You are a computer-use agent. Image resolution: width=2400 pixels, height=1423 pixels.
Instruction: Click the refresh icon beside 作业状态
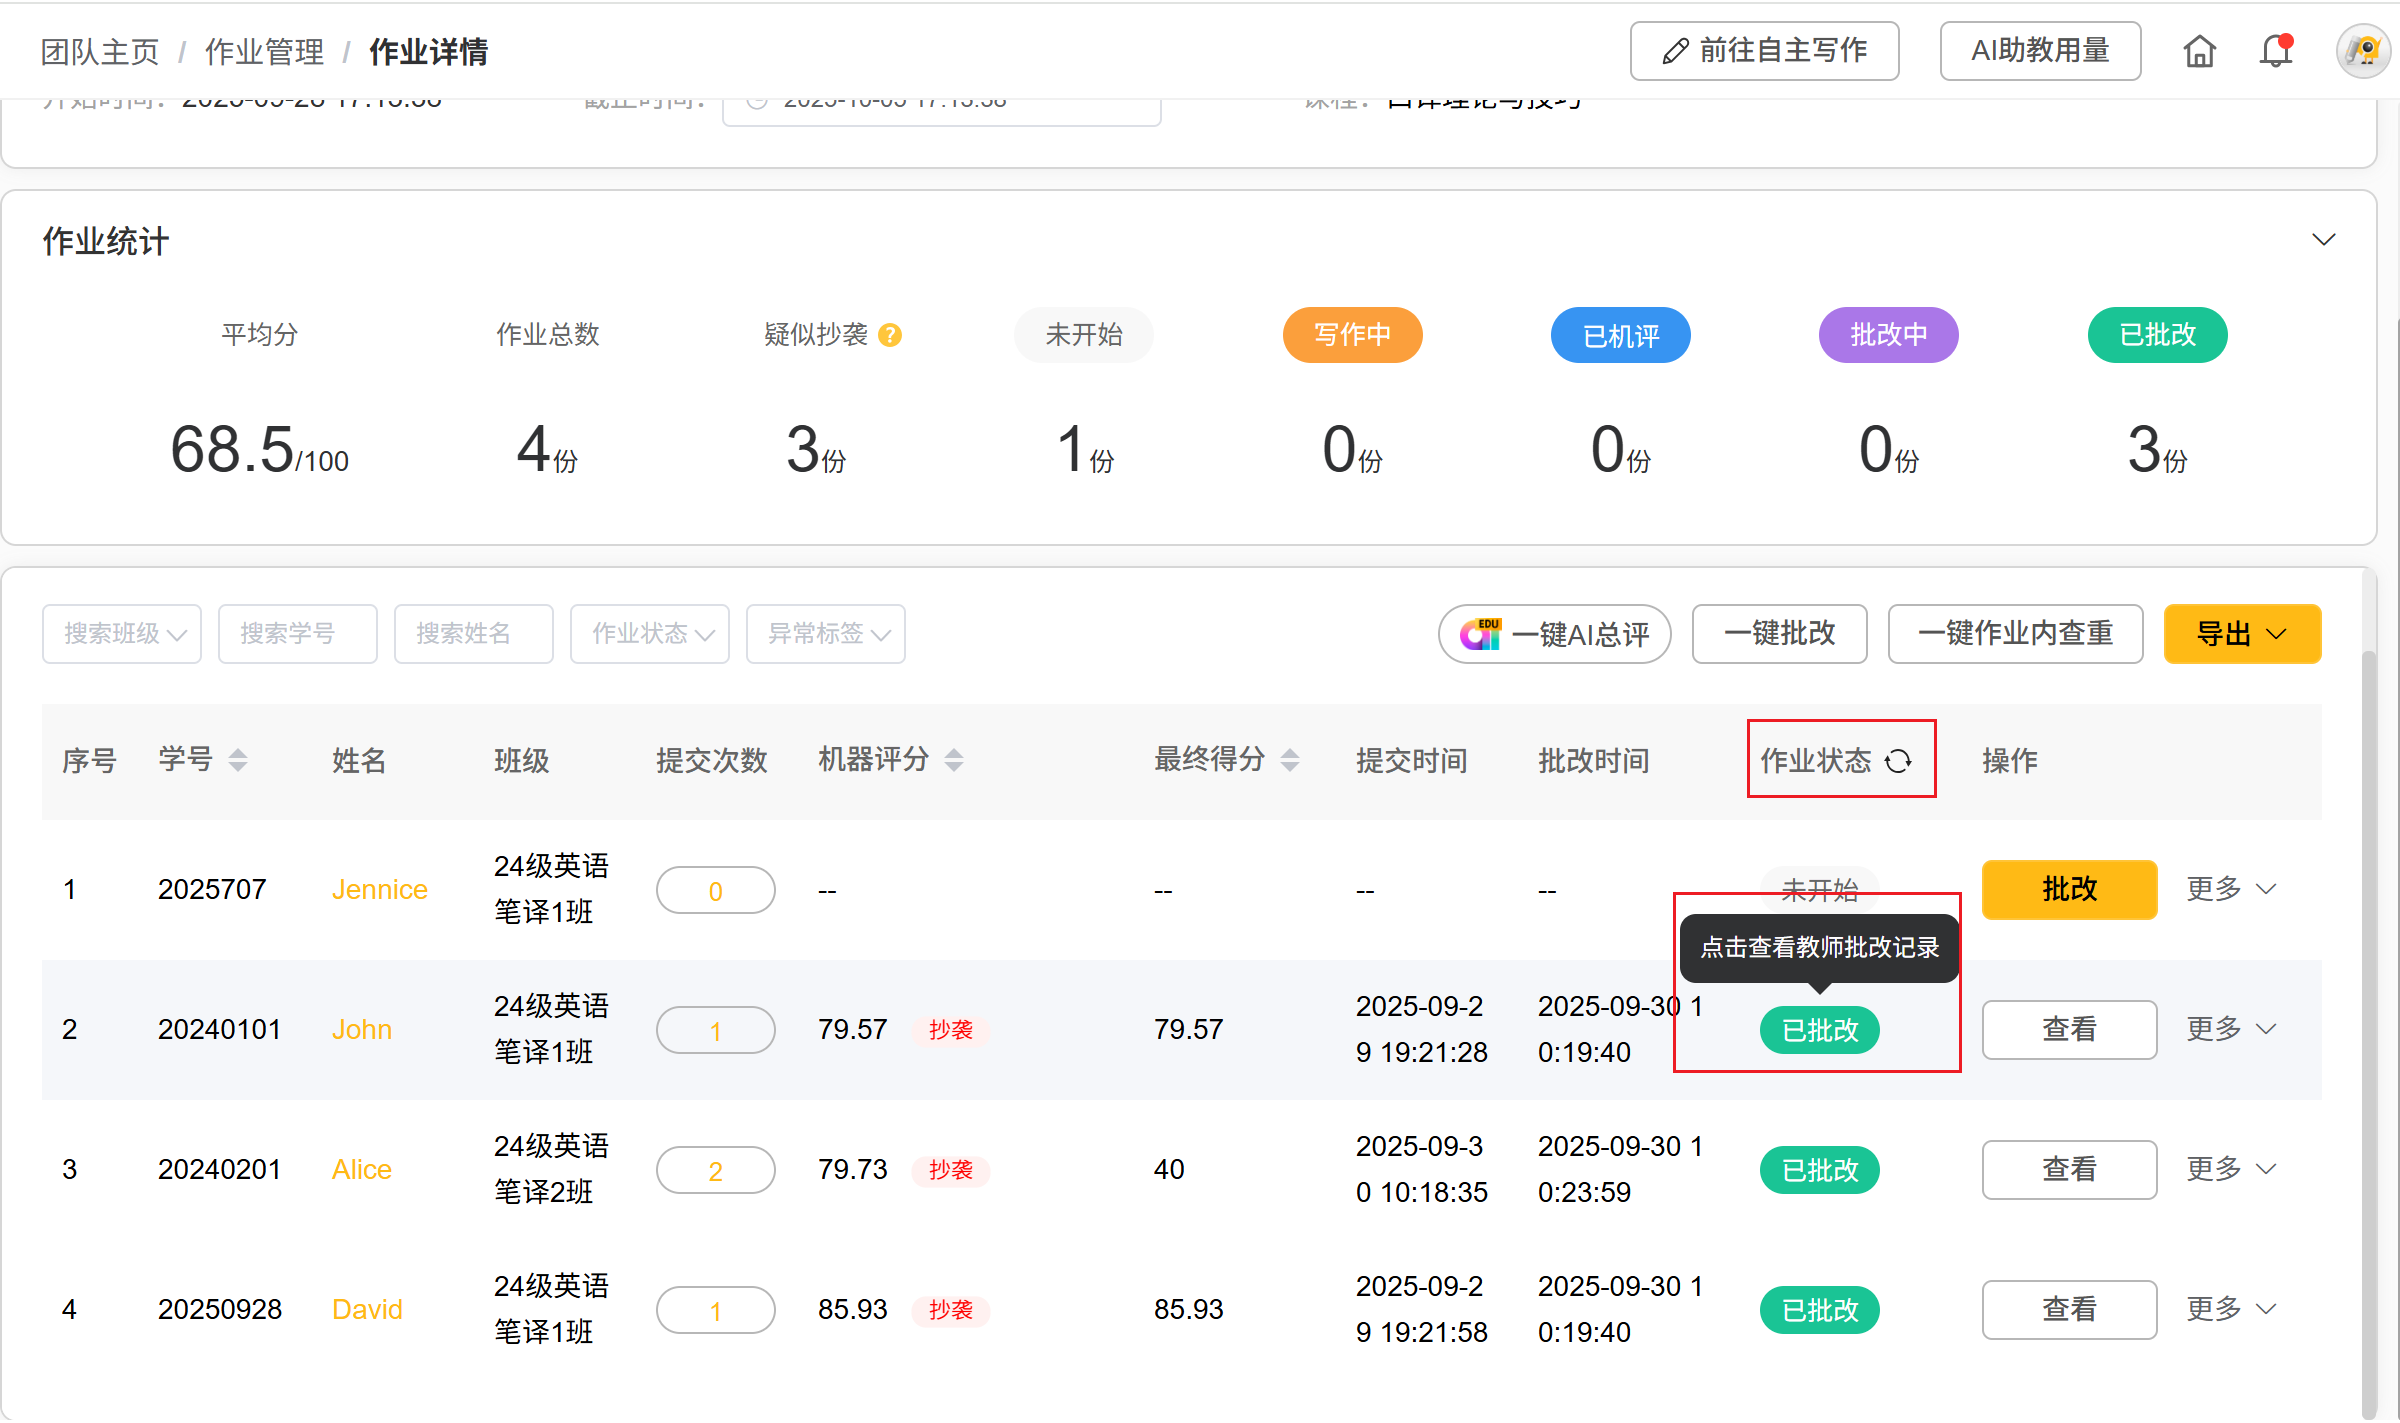click(x=1898, y=761)
